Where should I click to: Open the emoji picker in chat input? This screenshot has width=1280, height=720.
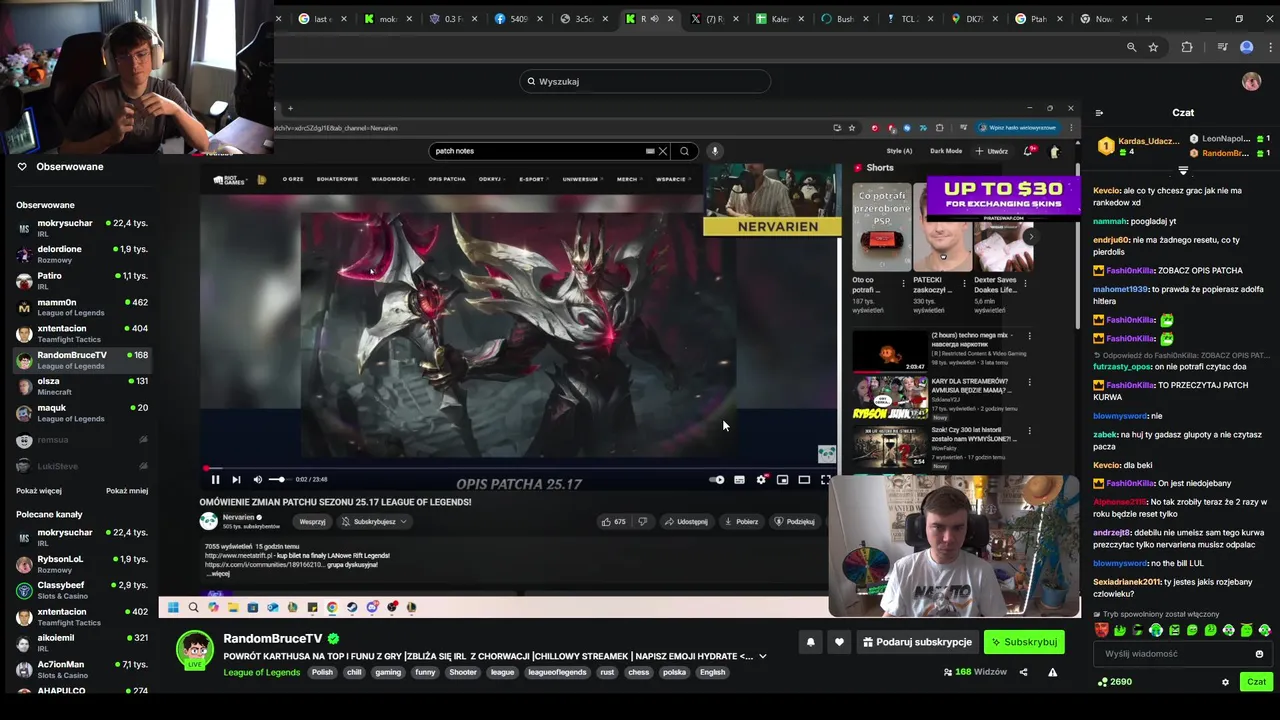1259,654
